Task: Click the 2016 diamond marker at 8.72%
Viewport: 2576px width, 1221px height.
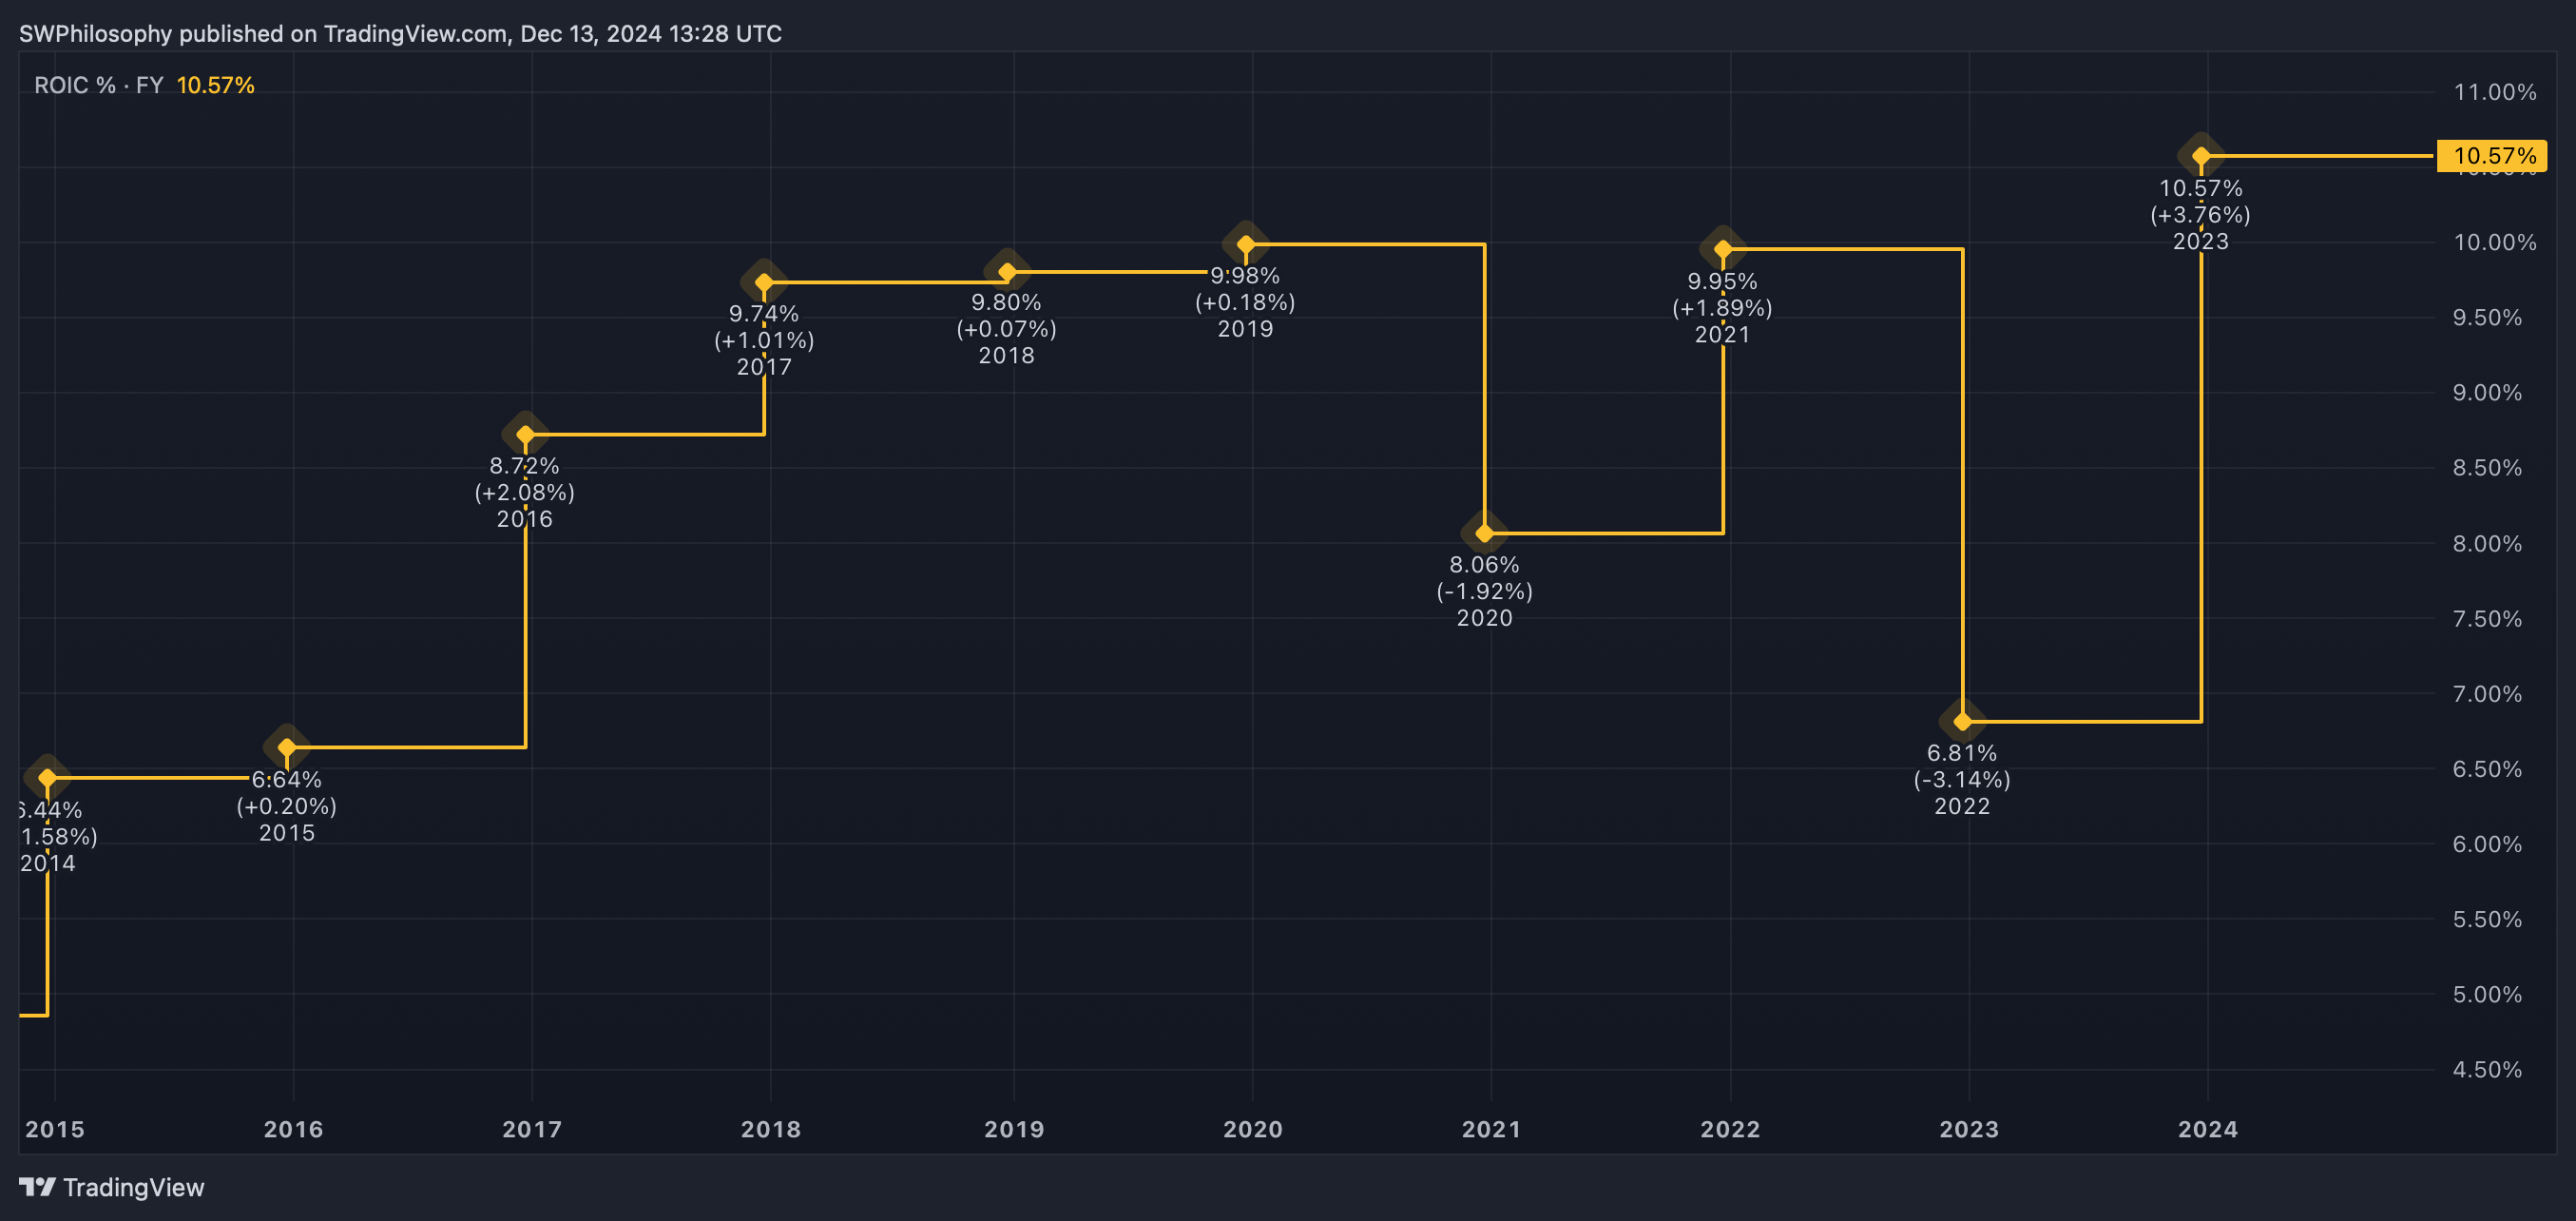Action: coord(525,434)
